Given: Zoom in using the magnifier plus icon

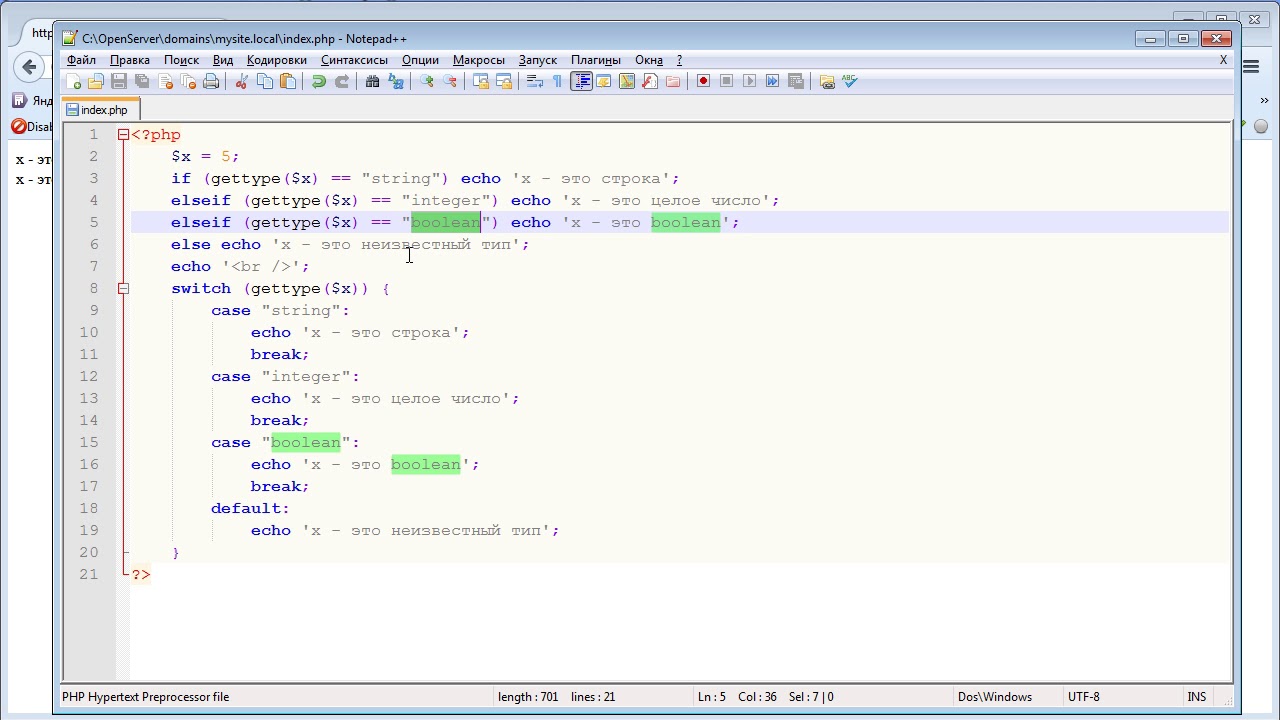Looking at the screenshot, I should click(x=427, y=82).
